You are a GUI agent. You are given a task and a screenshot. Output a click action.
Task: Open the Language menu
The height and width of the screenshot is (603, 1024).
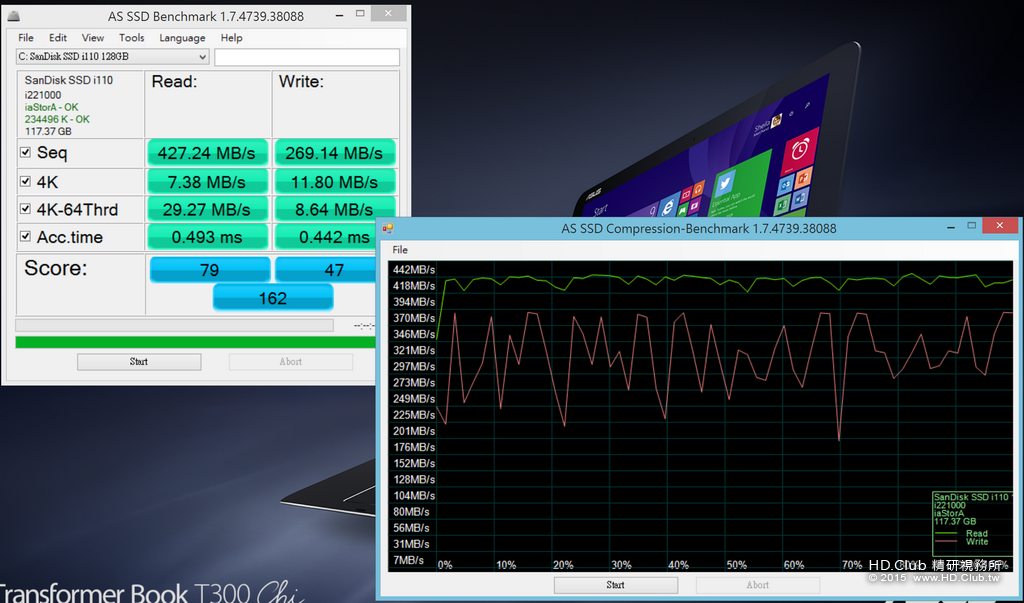pos(182,38)
